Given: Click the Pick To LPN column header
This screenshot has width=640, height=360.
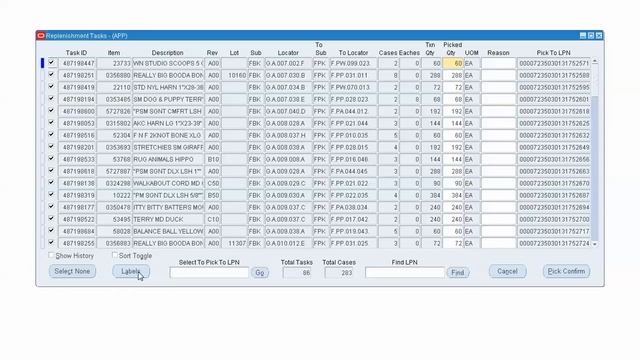Looking at the screenshot, I should (x=553, y=53).
